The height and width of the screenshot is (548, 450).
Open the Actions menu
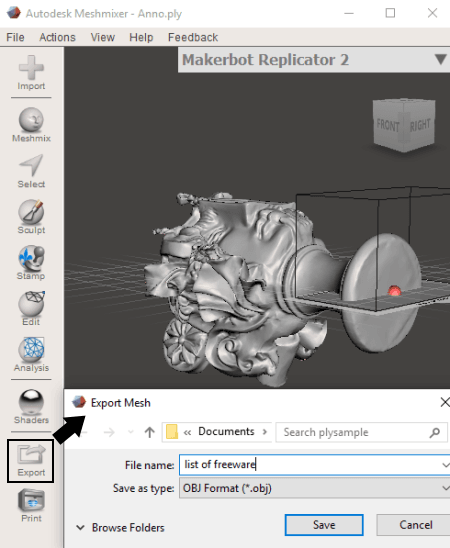(x=57, y=37)
